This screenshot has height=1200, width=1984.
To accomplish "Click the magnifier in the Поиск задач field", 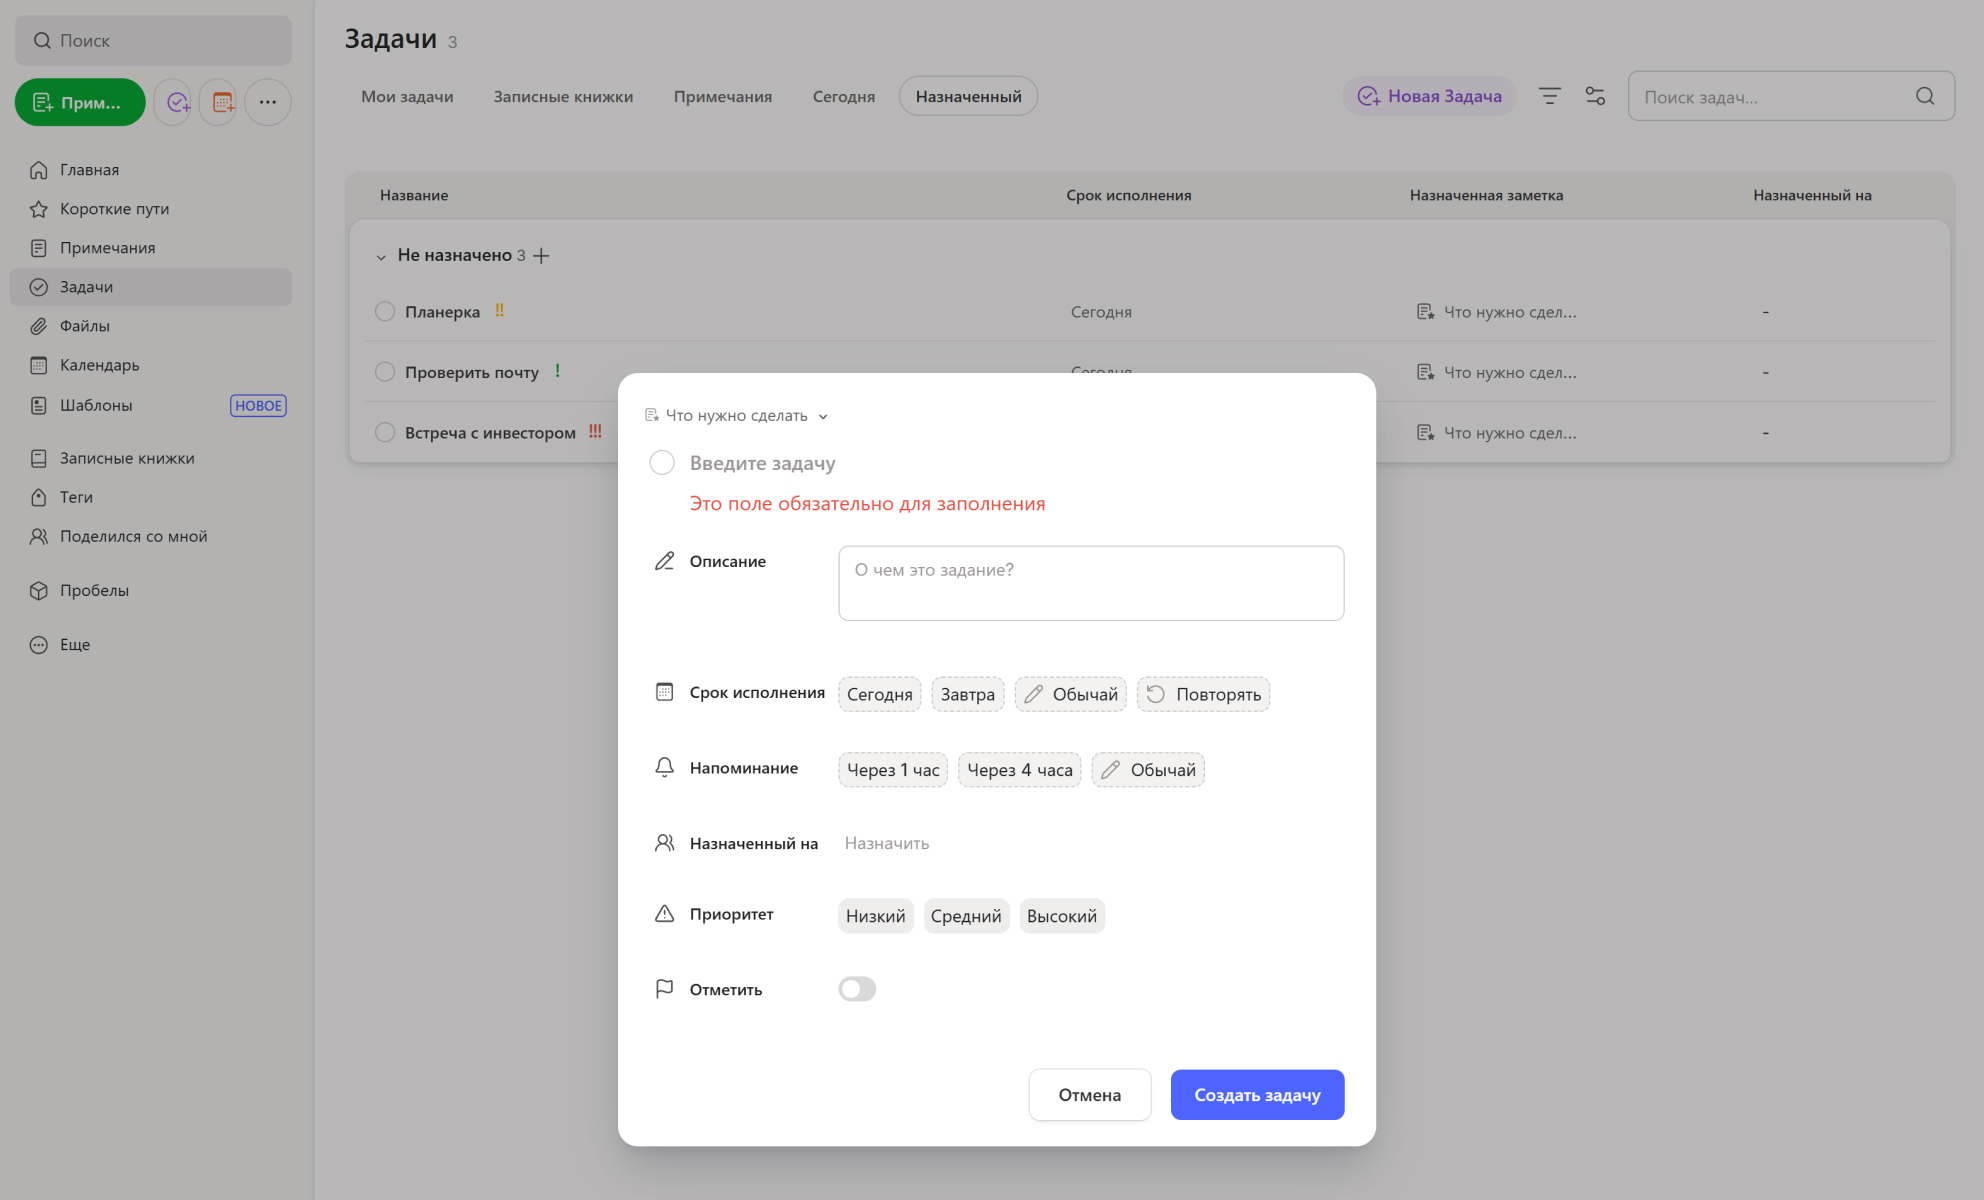I will point(1925,96).
